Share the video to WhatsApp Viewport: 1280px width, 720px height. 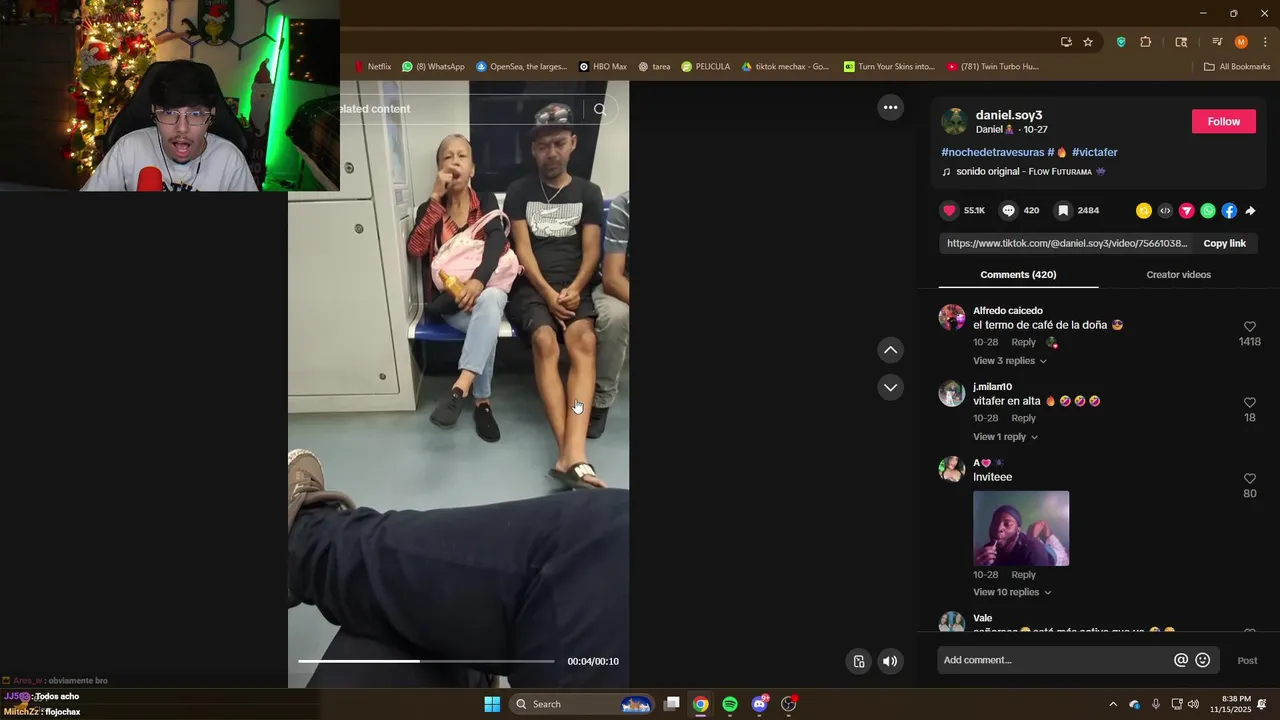[1208, 210]
